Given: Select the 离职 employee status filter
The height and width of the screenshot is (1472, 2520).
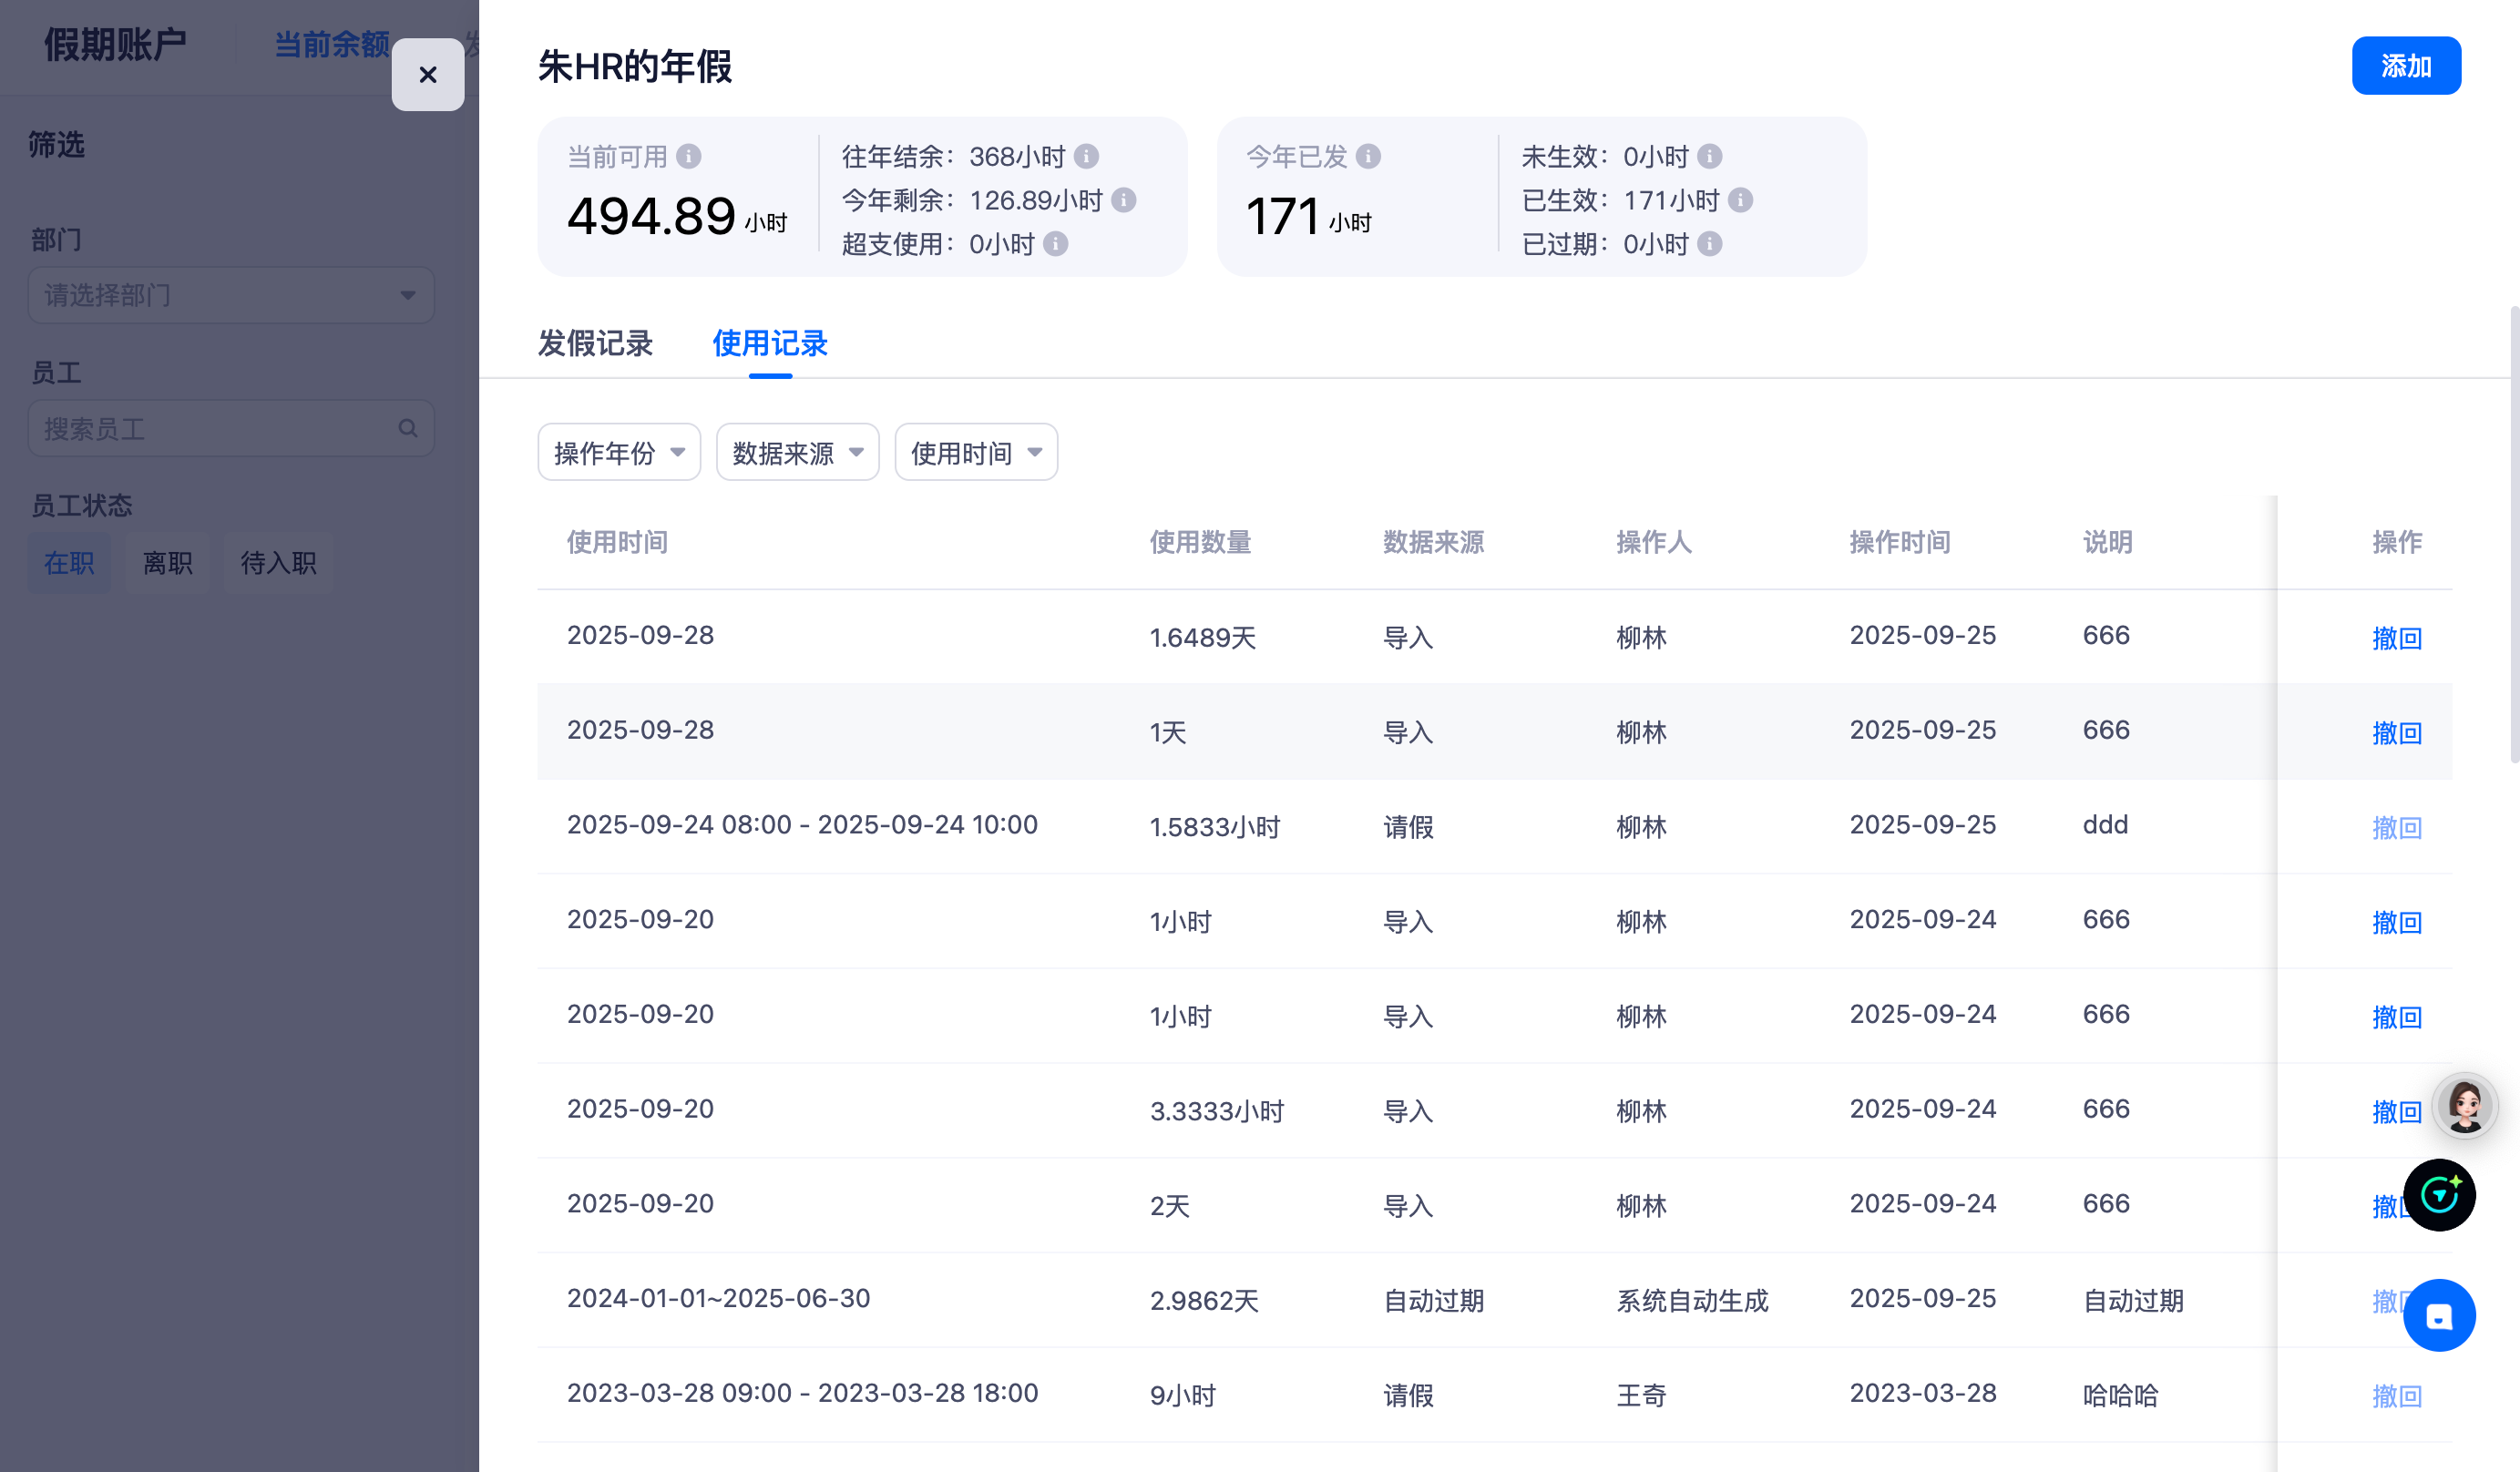Looking at the screenshot, I should click(x=167, y=563).
